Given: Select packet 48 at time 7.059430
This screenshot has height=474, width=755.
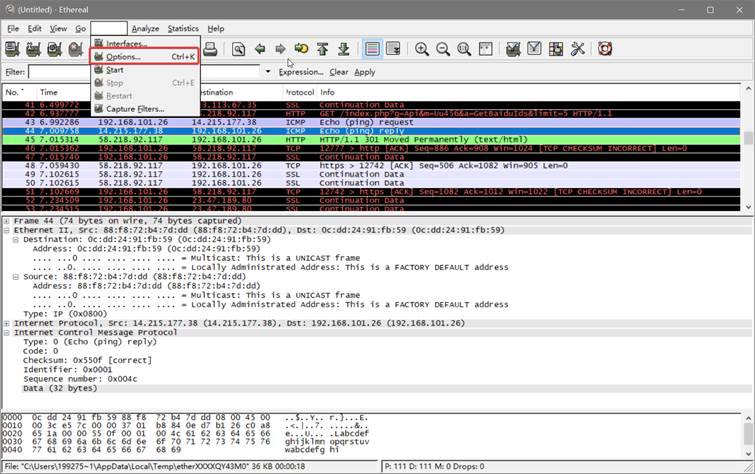Looking at the screenshot, I should (x=371, y=166).
